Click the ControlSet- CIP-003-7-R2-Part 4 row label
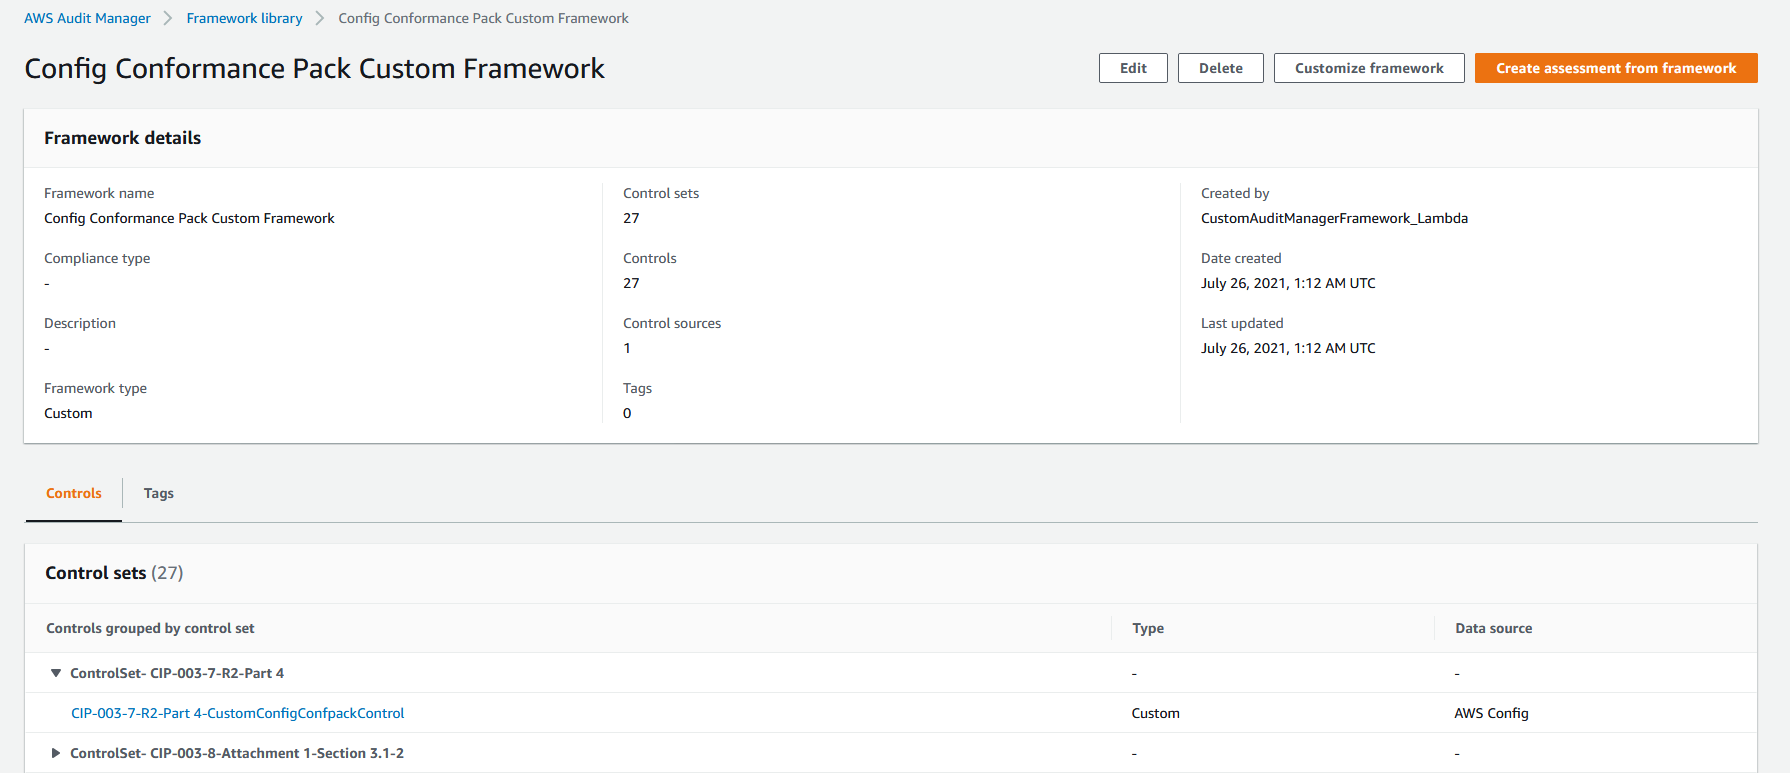Image resolution: width=1790 pixels, height=773 pixels. coord(177,673)
